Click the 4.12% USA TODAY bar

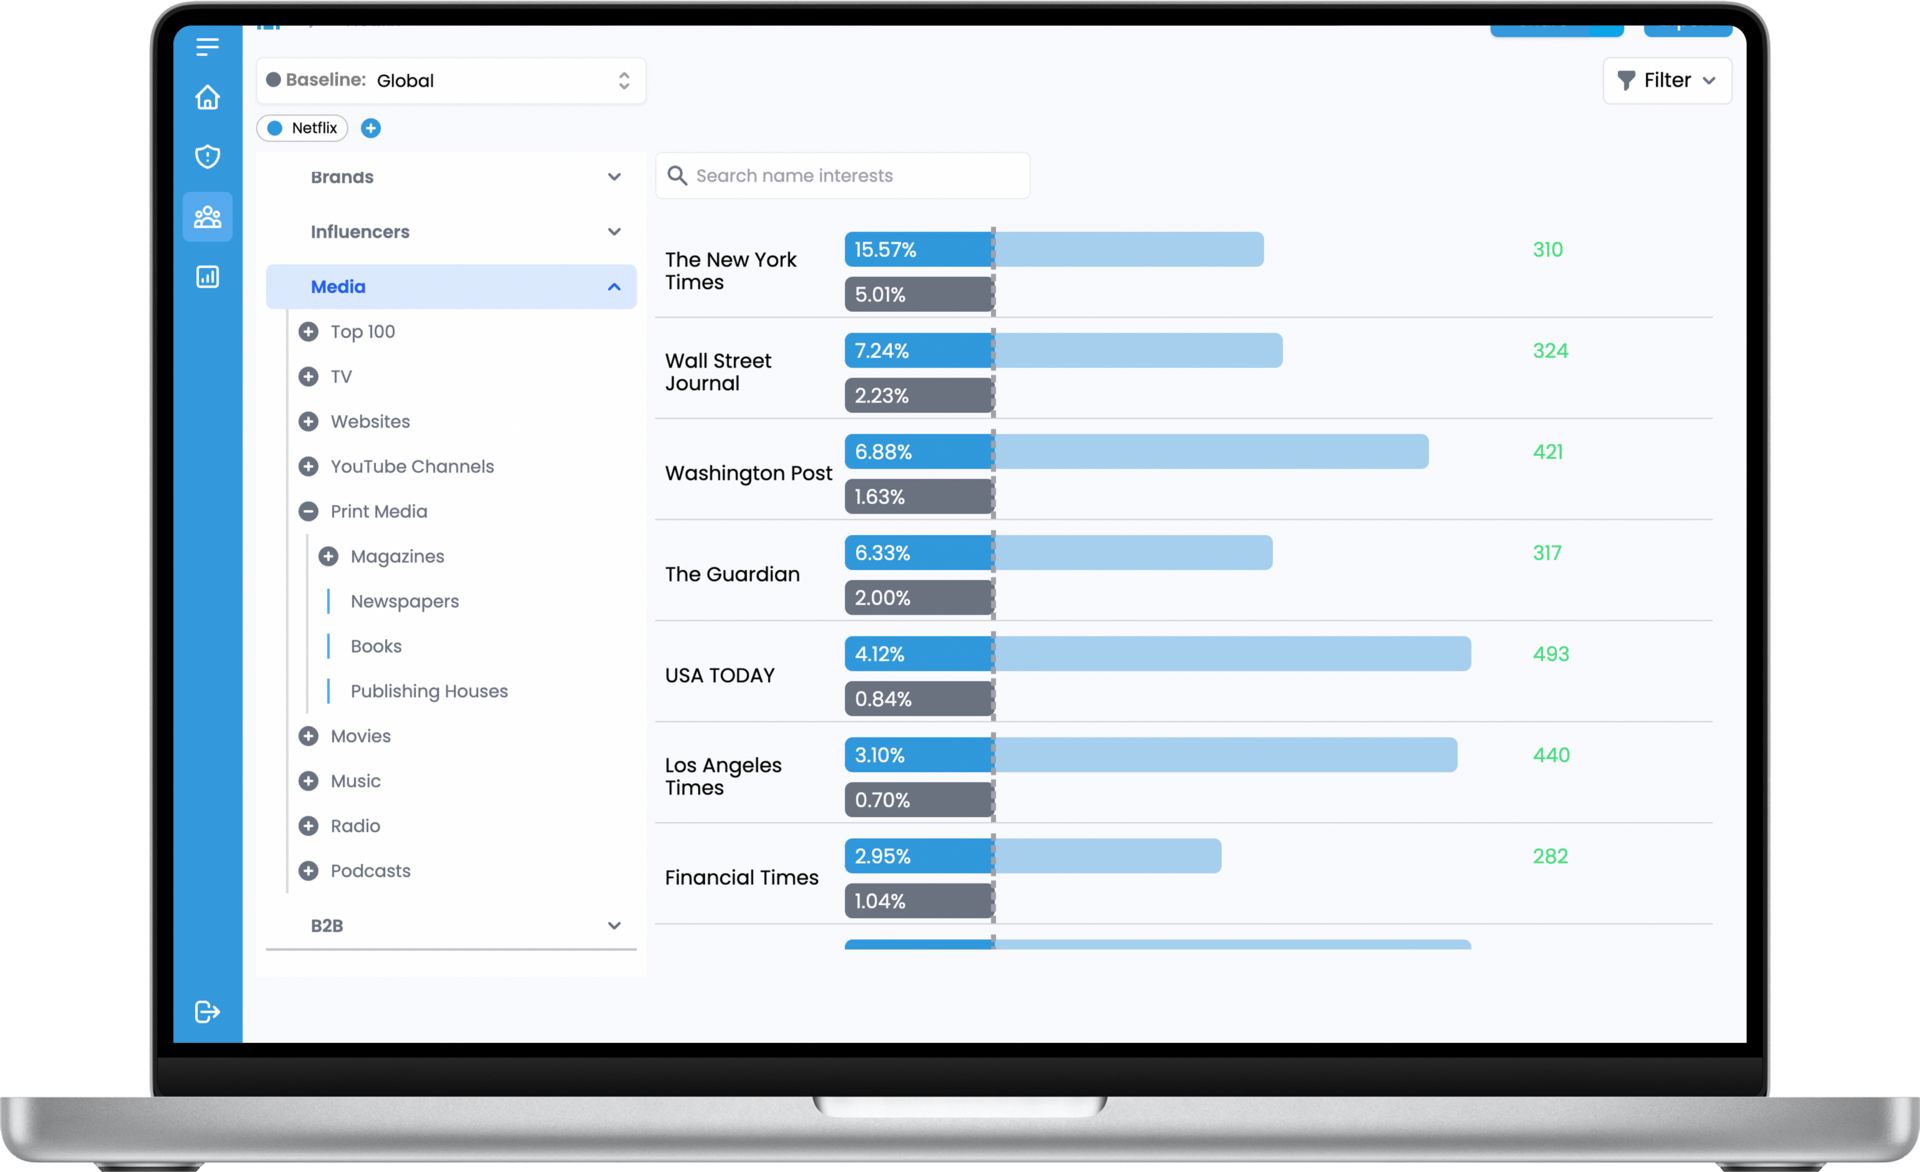[1158, 654]
